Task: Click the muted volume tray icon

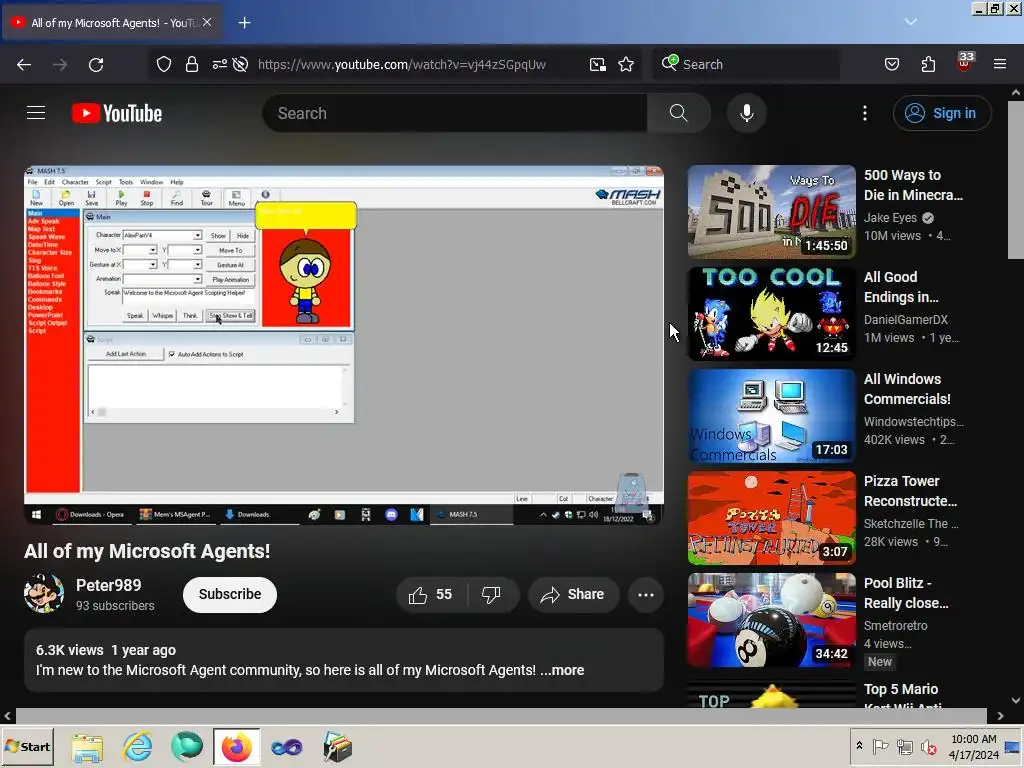Action: point(928,746)
